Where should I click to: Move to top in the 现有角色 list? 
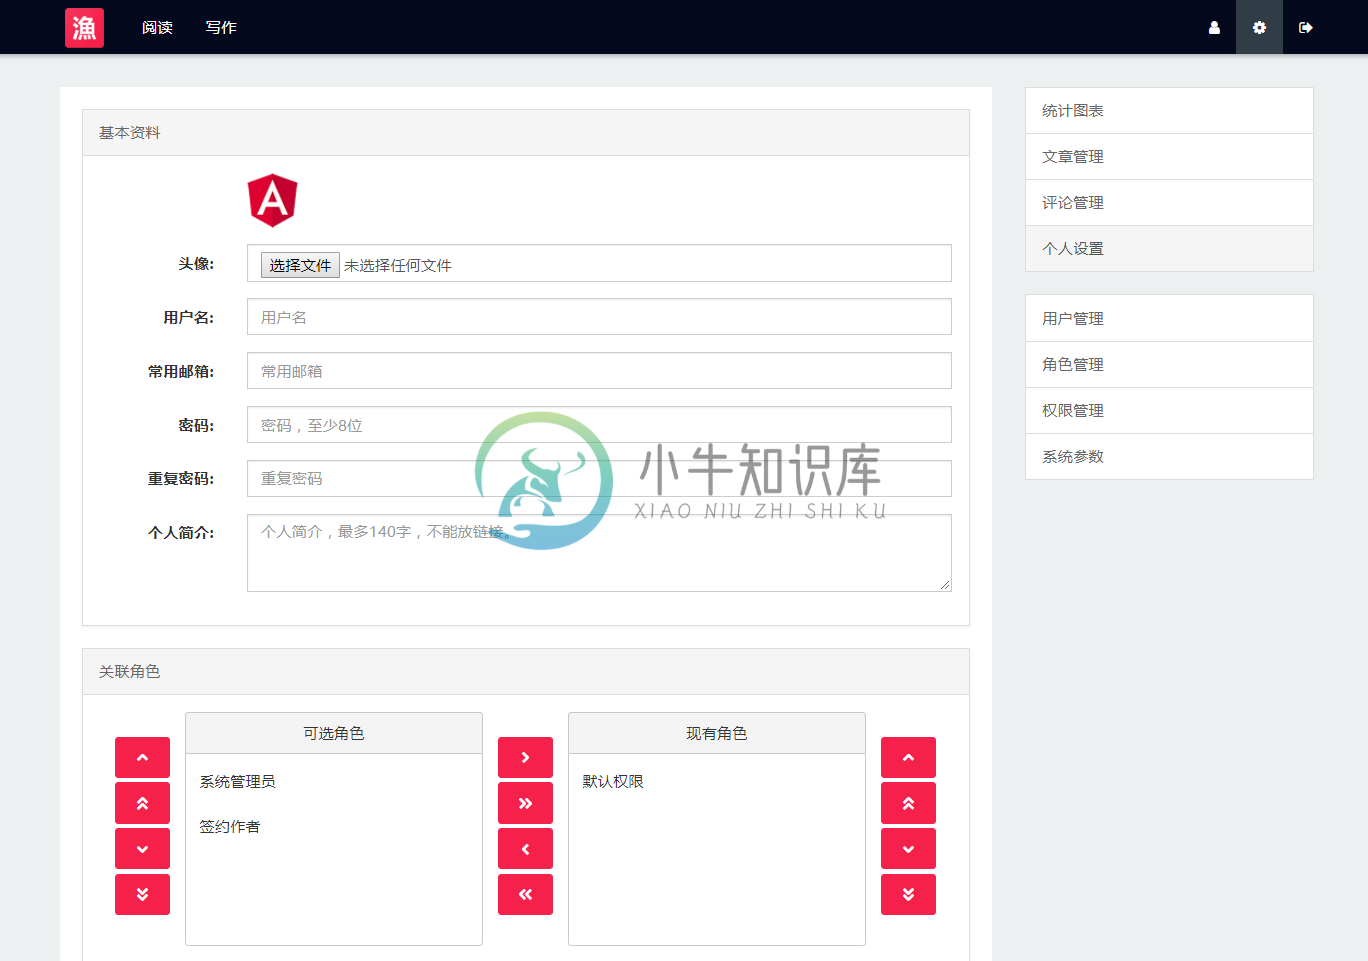(908, 803)
